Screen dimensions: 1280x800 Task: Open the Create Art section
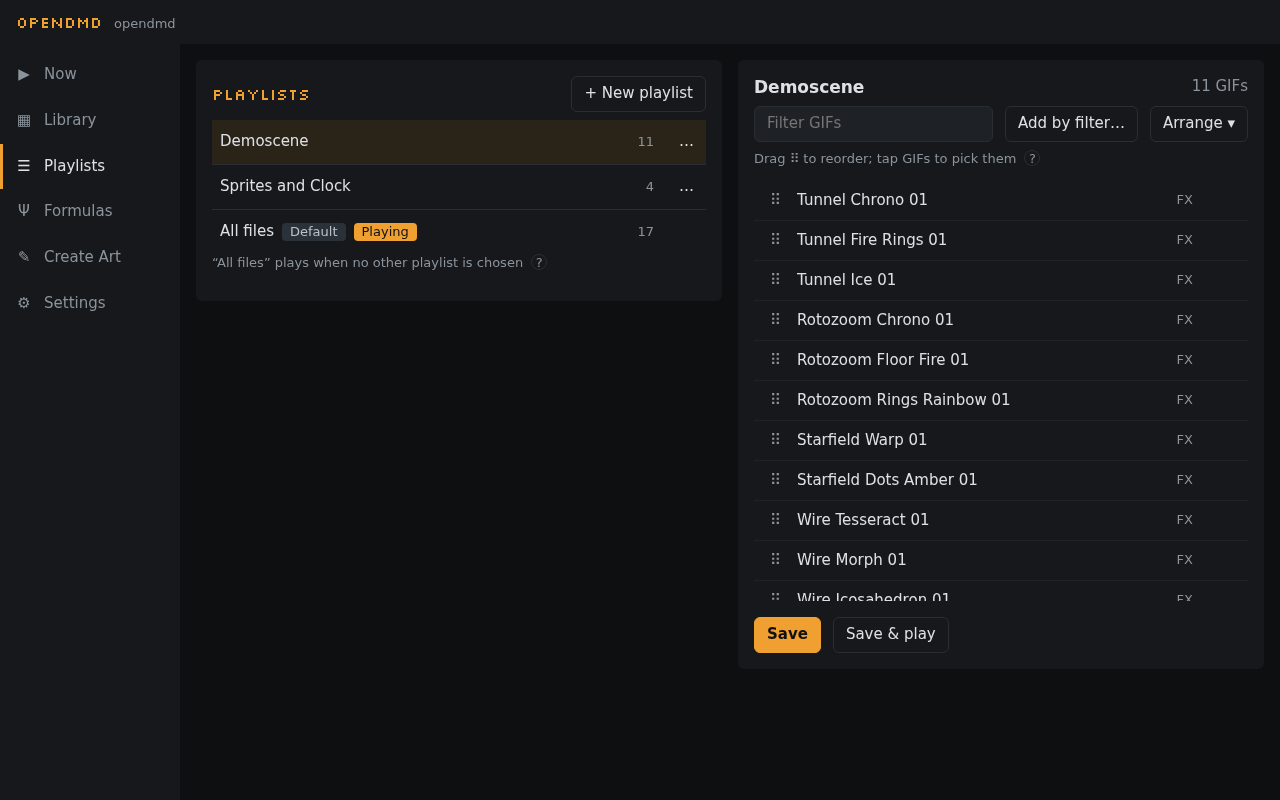pos(90,257)
